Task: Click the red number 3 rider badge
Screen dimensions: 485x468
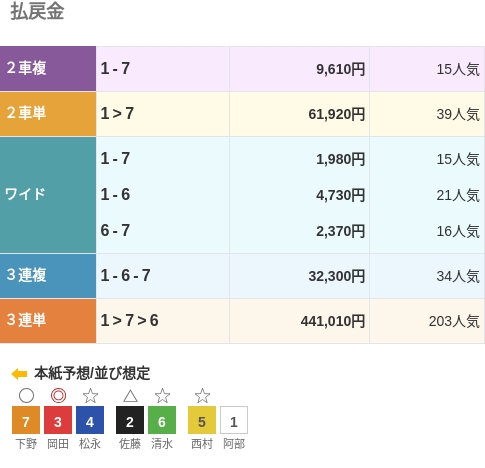Action: 58,420
